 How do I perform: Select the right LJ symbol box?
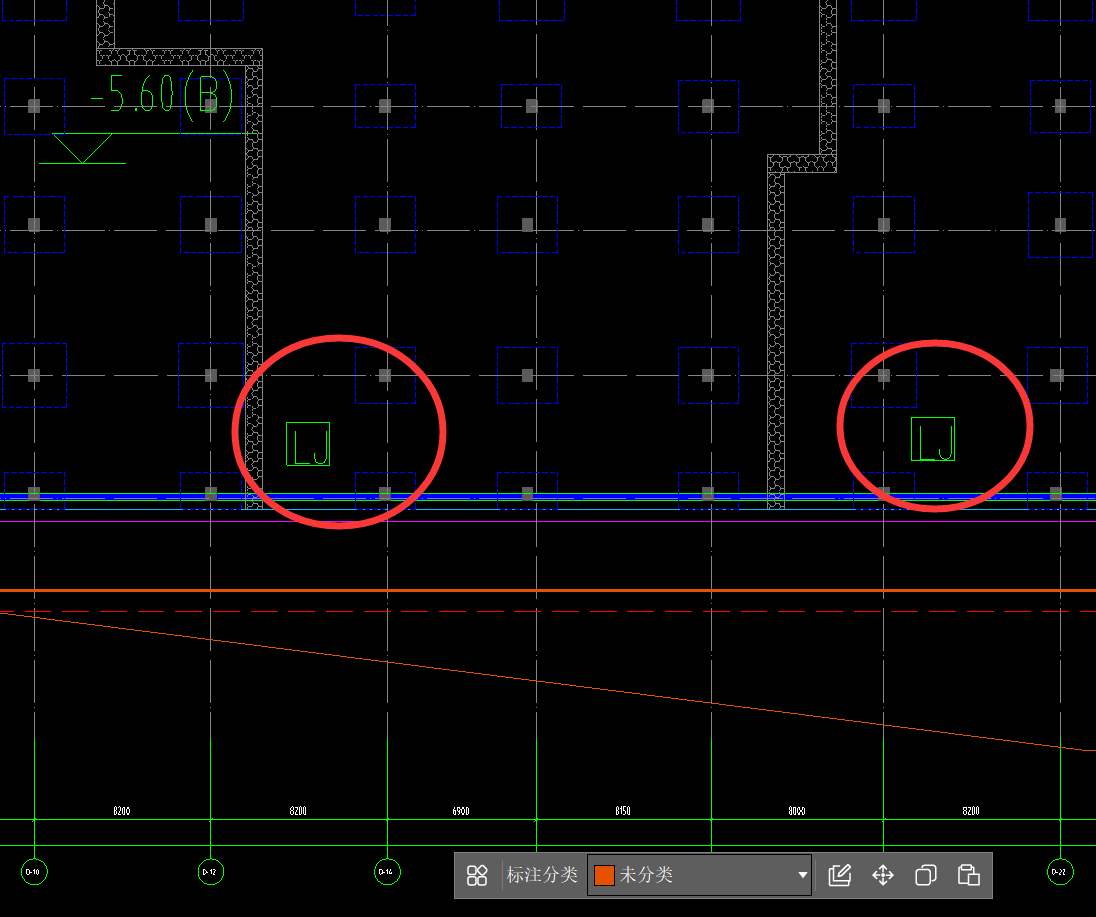(933, 439)
